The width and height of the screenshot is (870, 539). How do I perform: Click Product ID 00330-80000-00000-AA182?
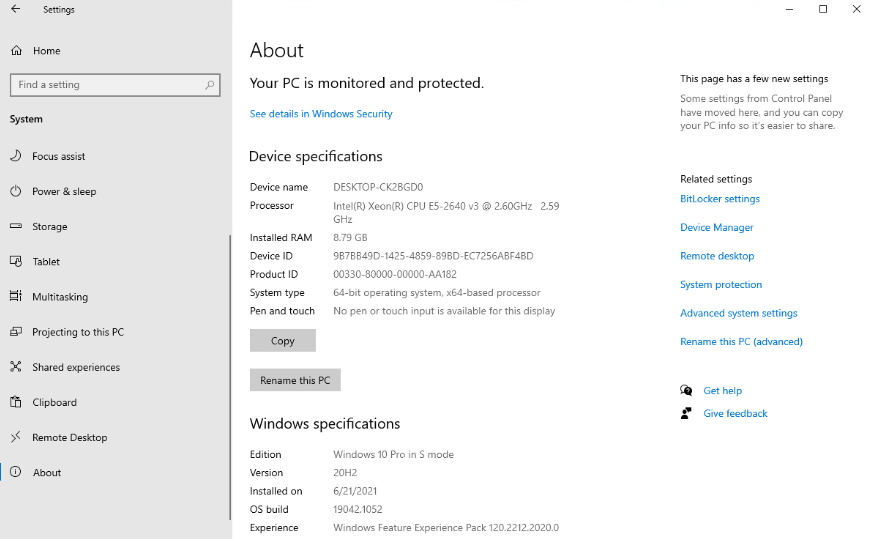click(394, 274)
